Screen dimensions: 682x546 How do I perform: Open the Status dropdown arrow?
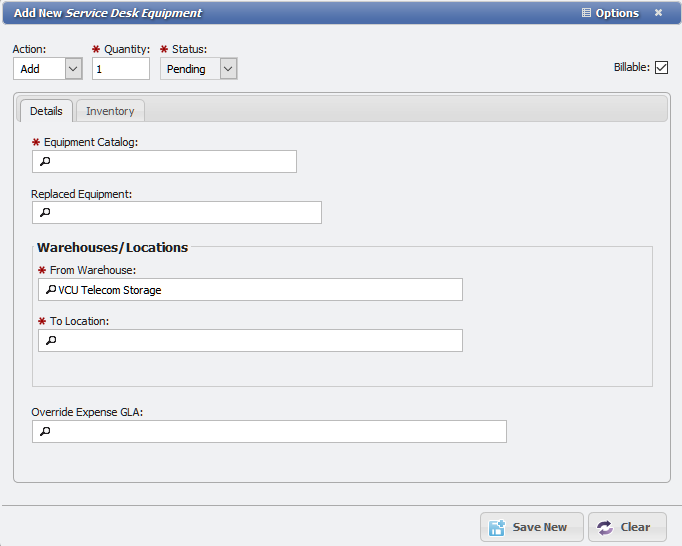click(228, 69)
